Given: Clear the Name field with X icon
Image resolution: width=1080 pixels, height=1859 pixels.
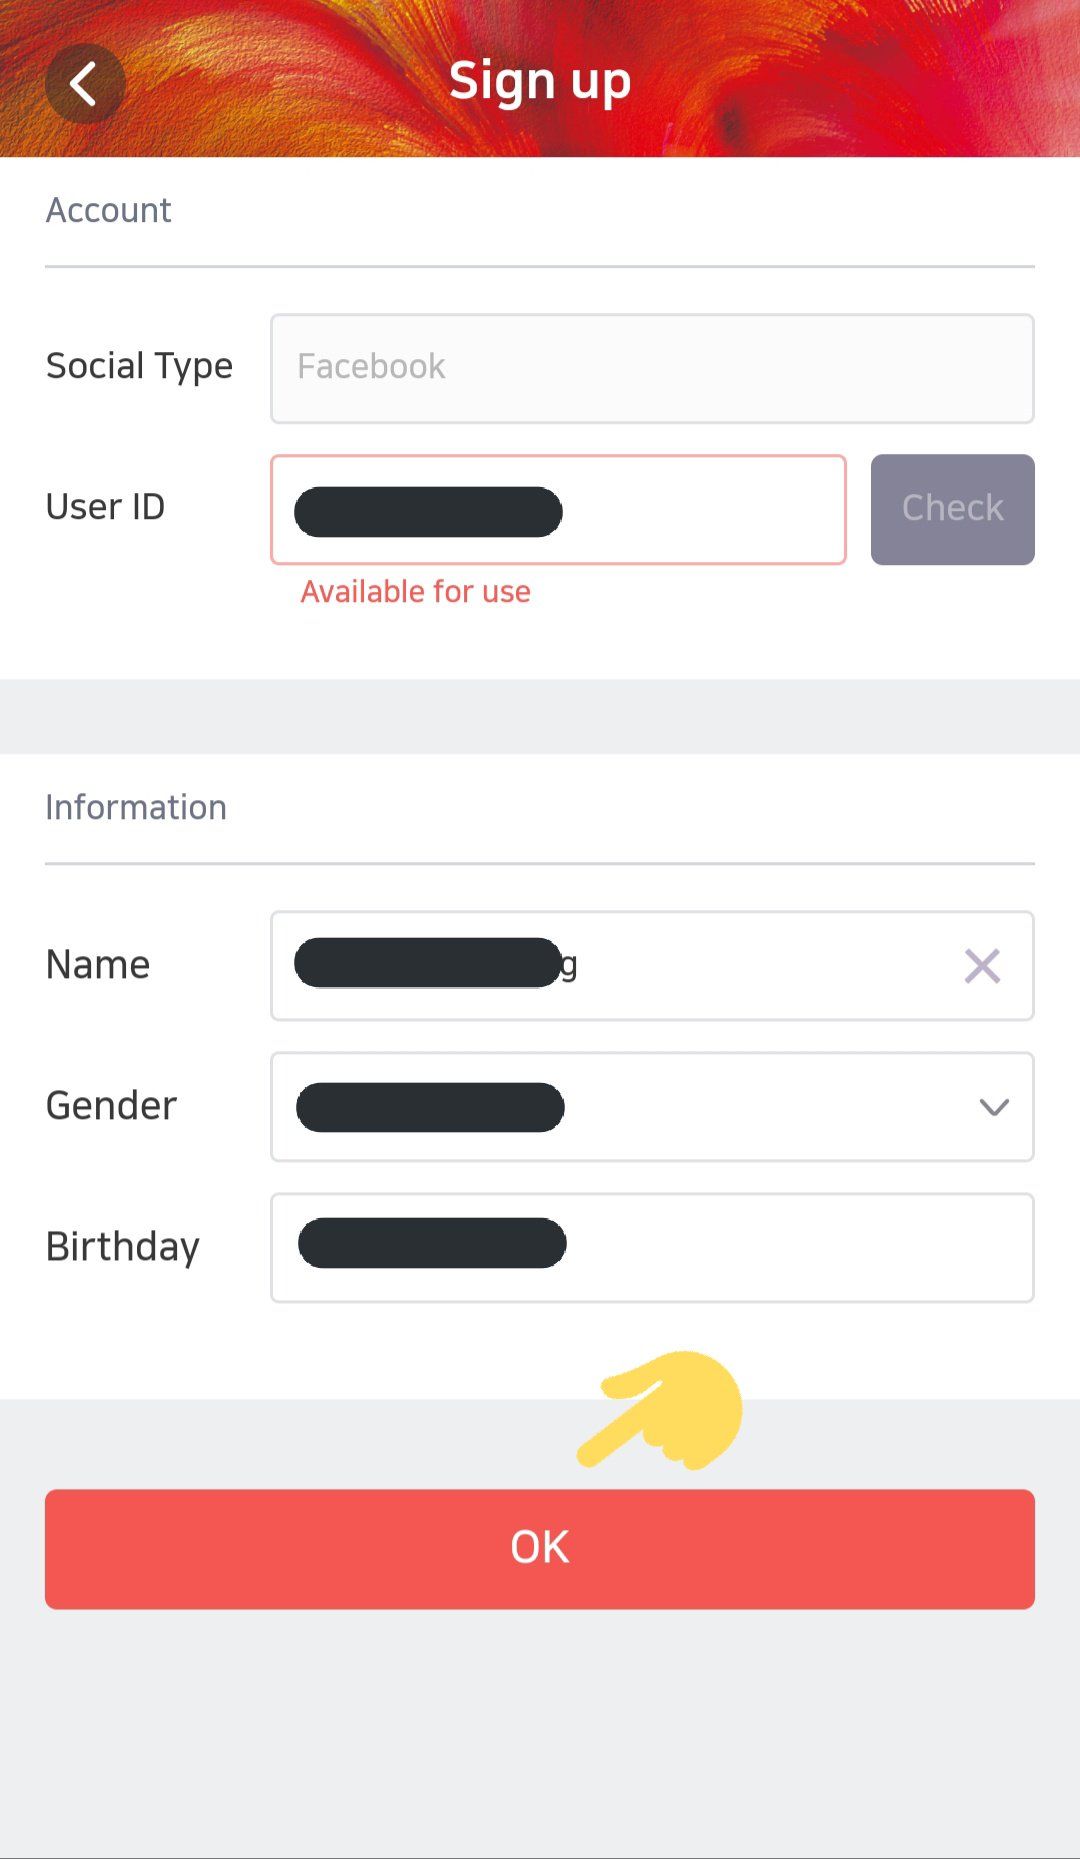Looking at the screenshot, I should point(982,966).
